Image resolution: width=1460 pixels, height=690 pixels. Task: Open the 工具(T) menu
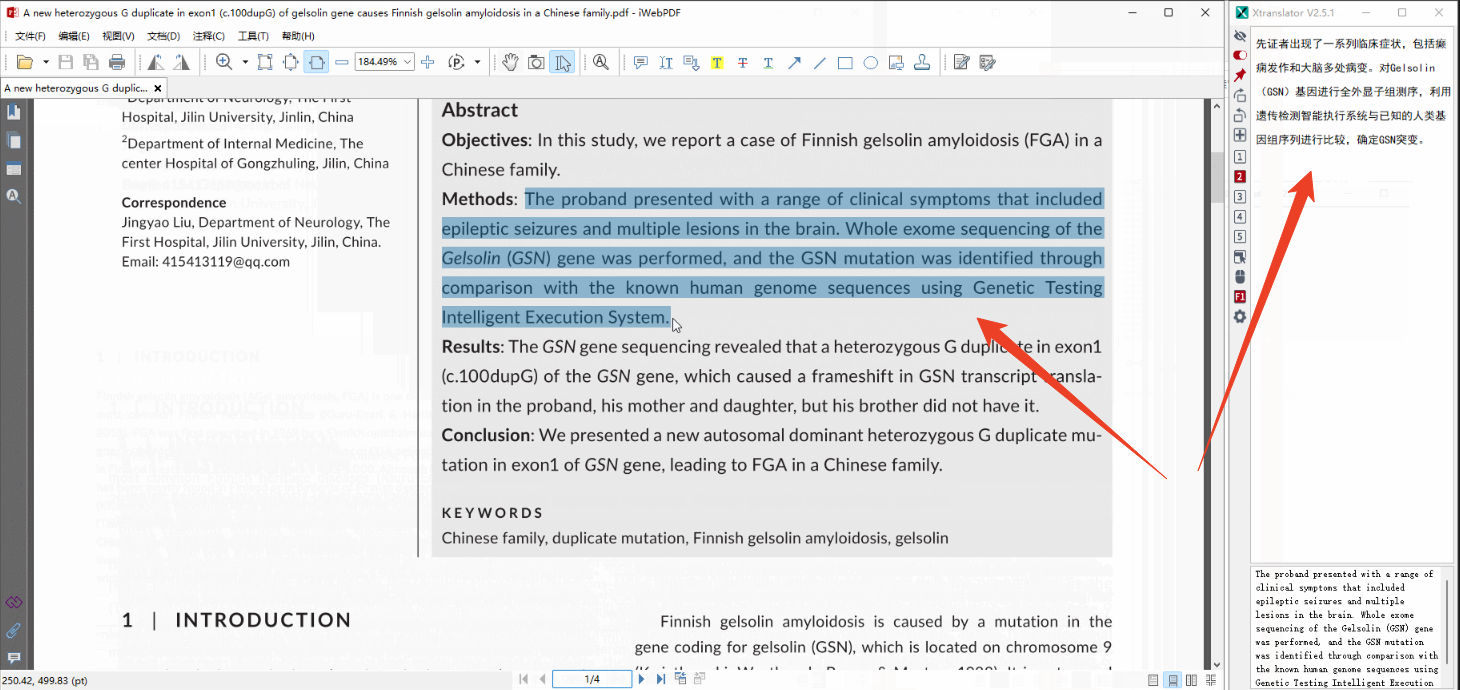coord(253,36)
